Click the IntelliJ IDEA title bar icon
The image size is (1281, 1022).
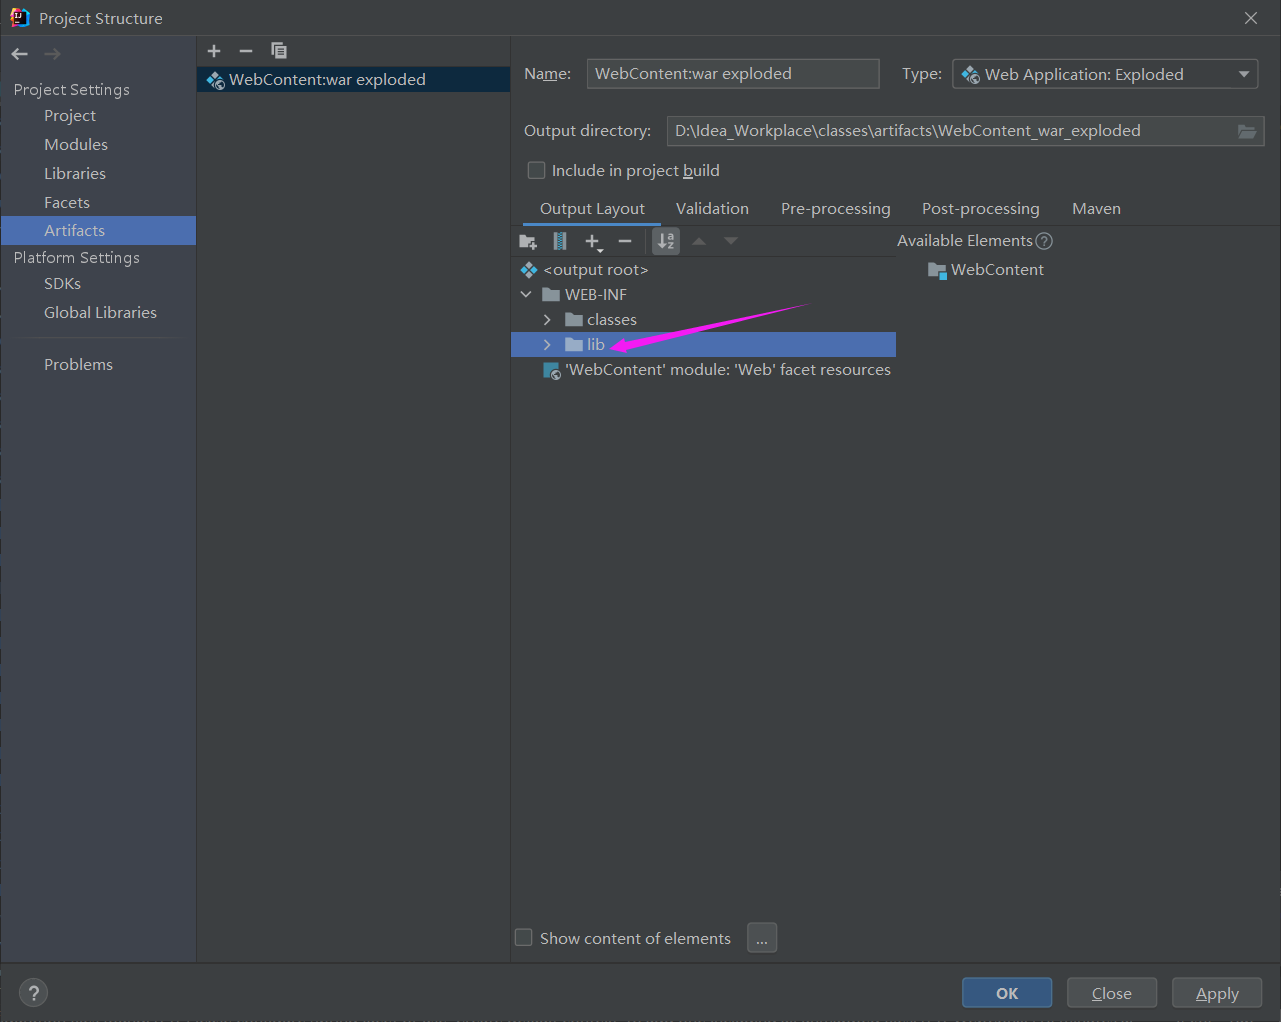(x=20, y=18)
